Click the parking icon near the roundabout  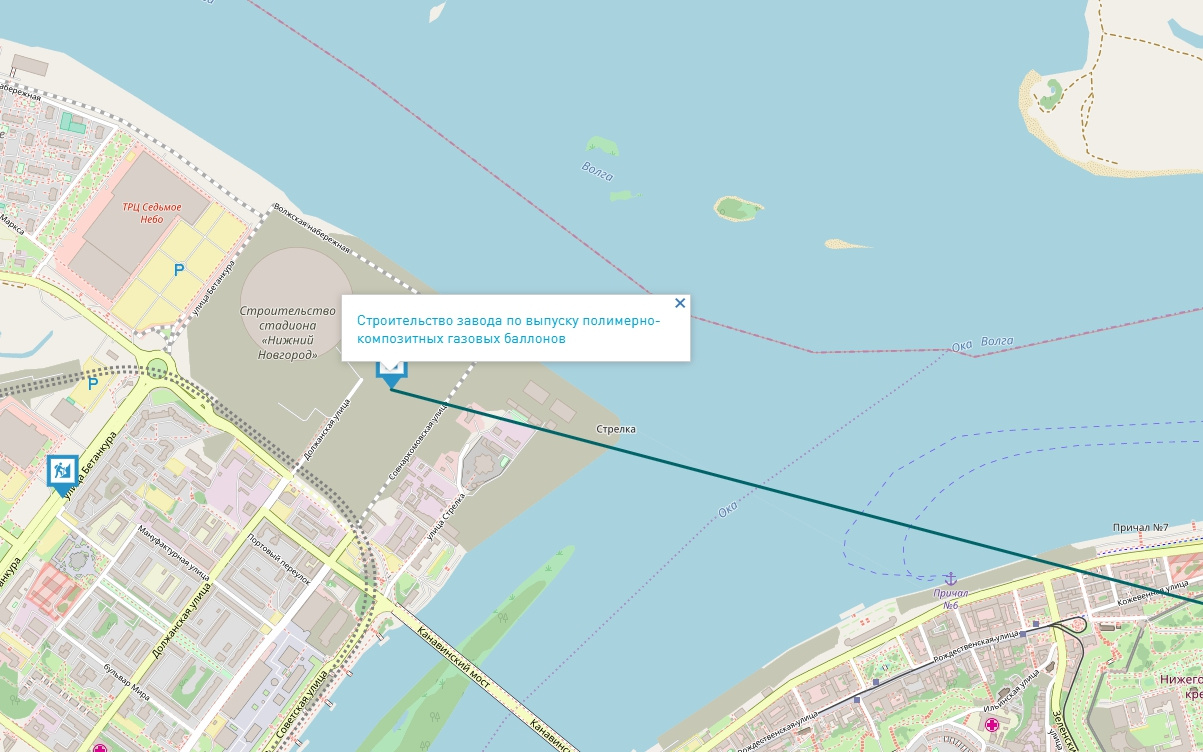point(92,383)
